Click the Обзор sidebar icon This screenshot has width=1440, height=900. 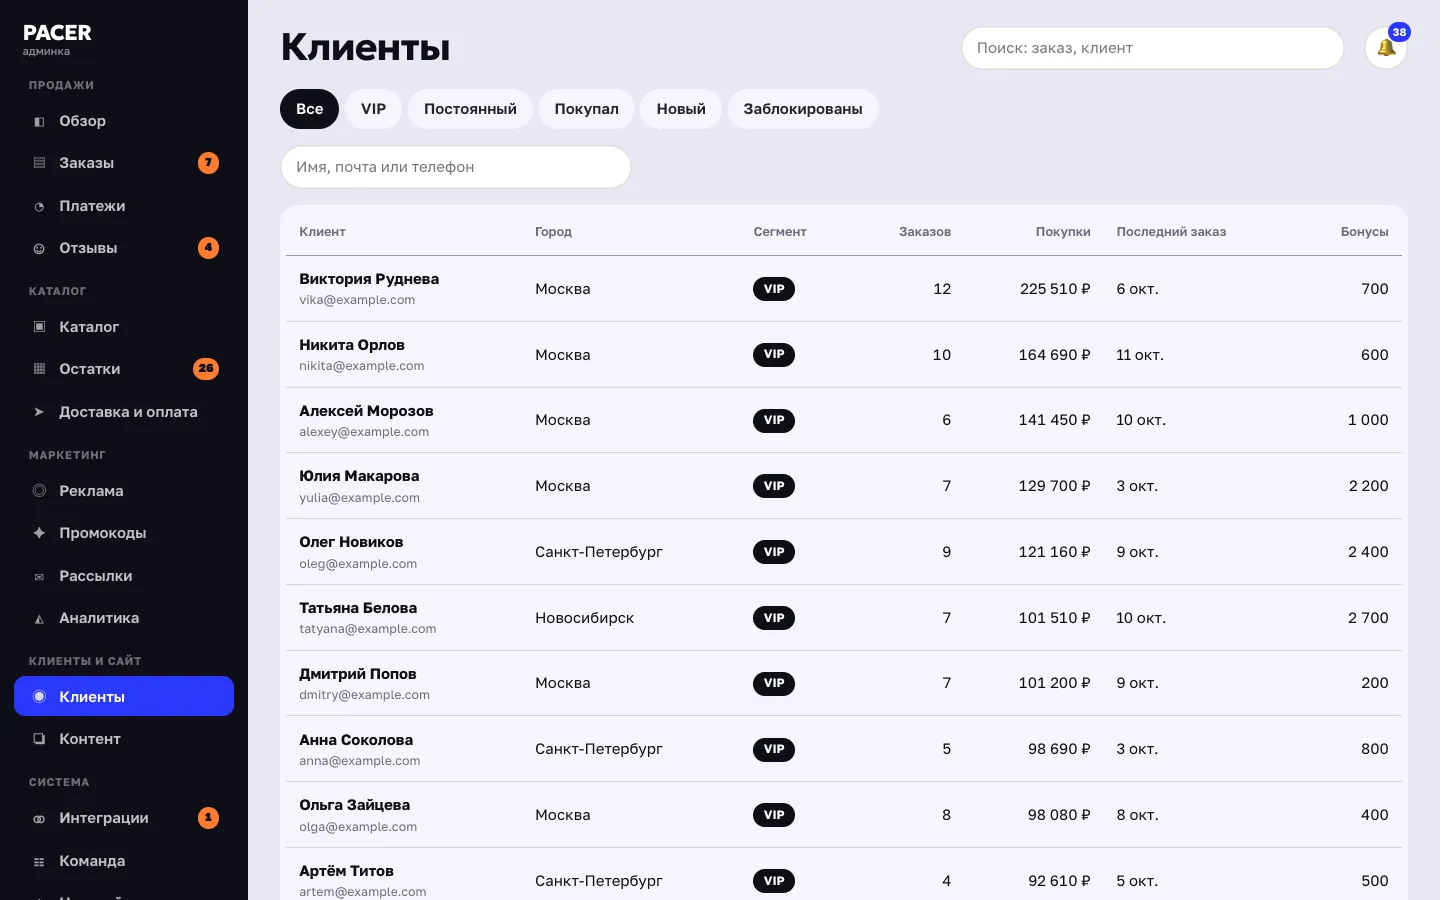(x=39, y=122)
